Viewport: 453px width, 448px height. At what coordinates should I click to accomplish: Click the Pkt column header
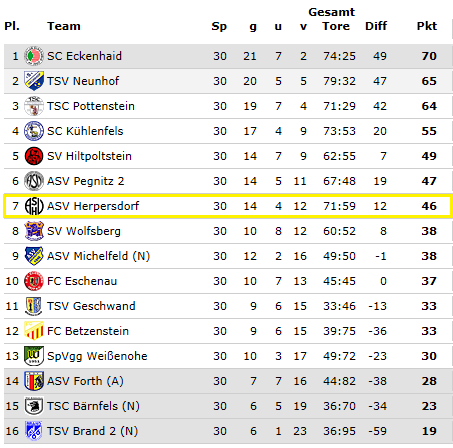click(x=427, y=26)
